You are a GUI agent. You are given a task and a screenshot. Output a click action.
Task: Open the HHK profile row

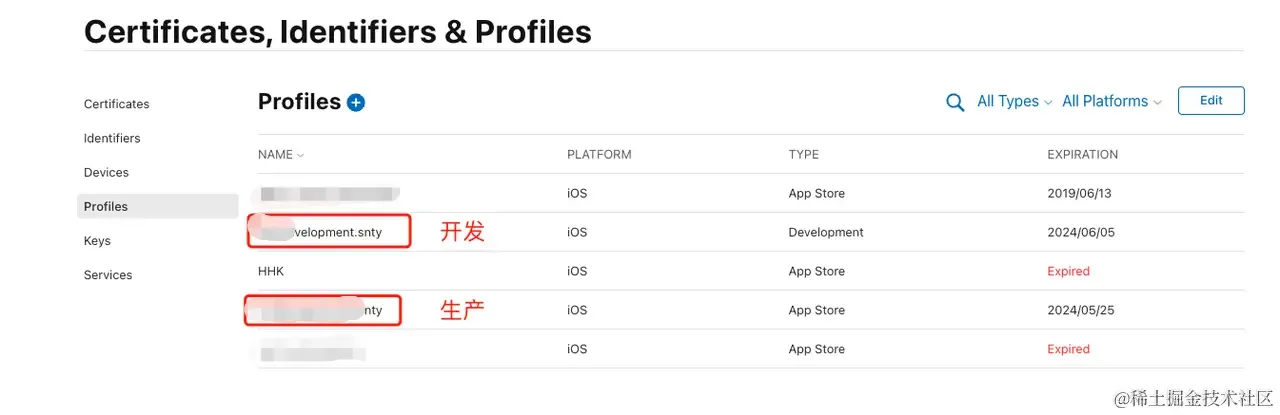coord(751,271)
